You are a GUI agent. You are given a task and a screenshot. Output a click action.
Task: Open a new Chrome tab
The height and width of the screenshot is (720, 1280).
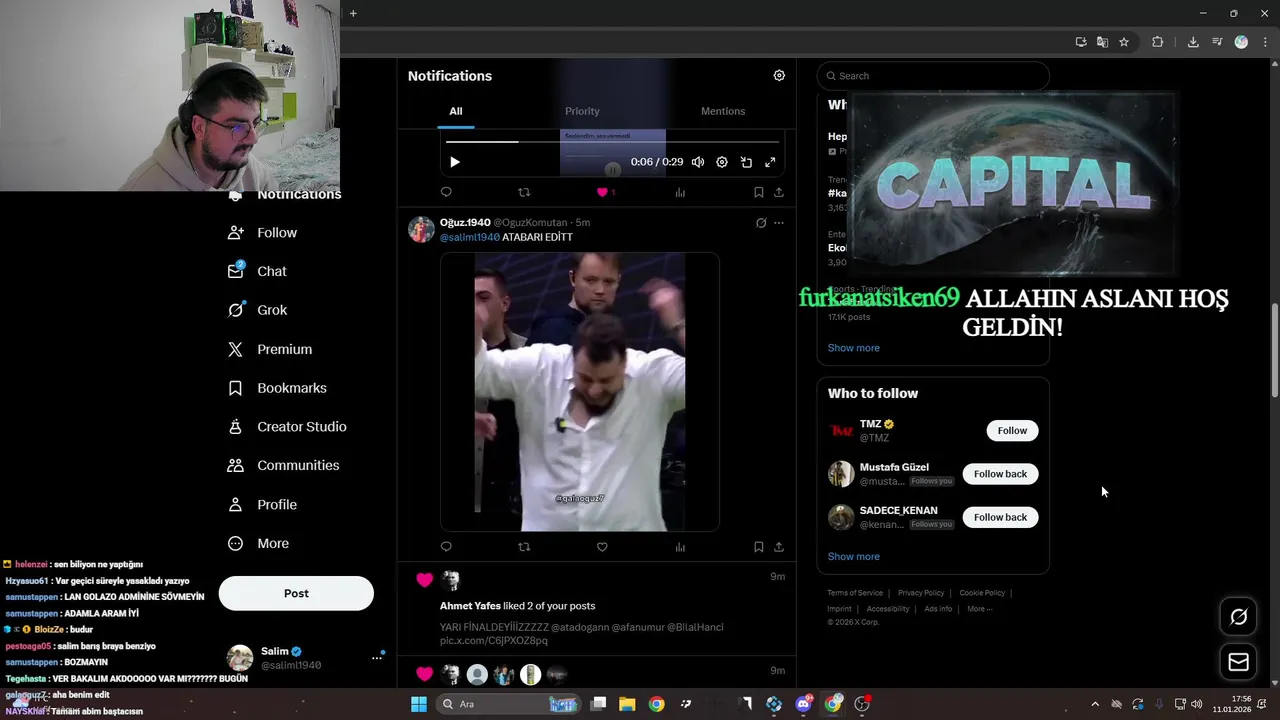coord(353,13)
